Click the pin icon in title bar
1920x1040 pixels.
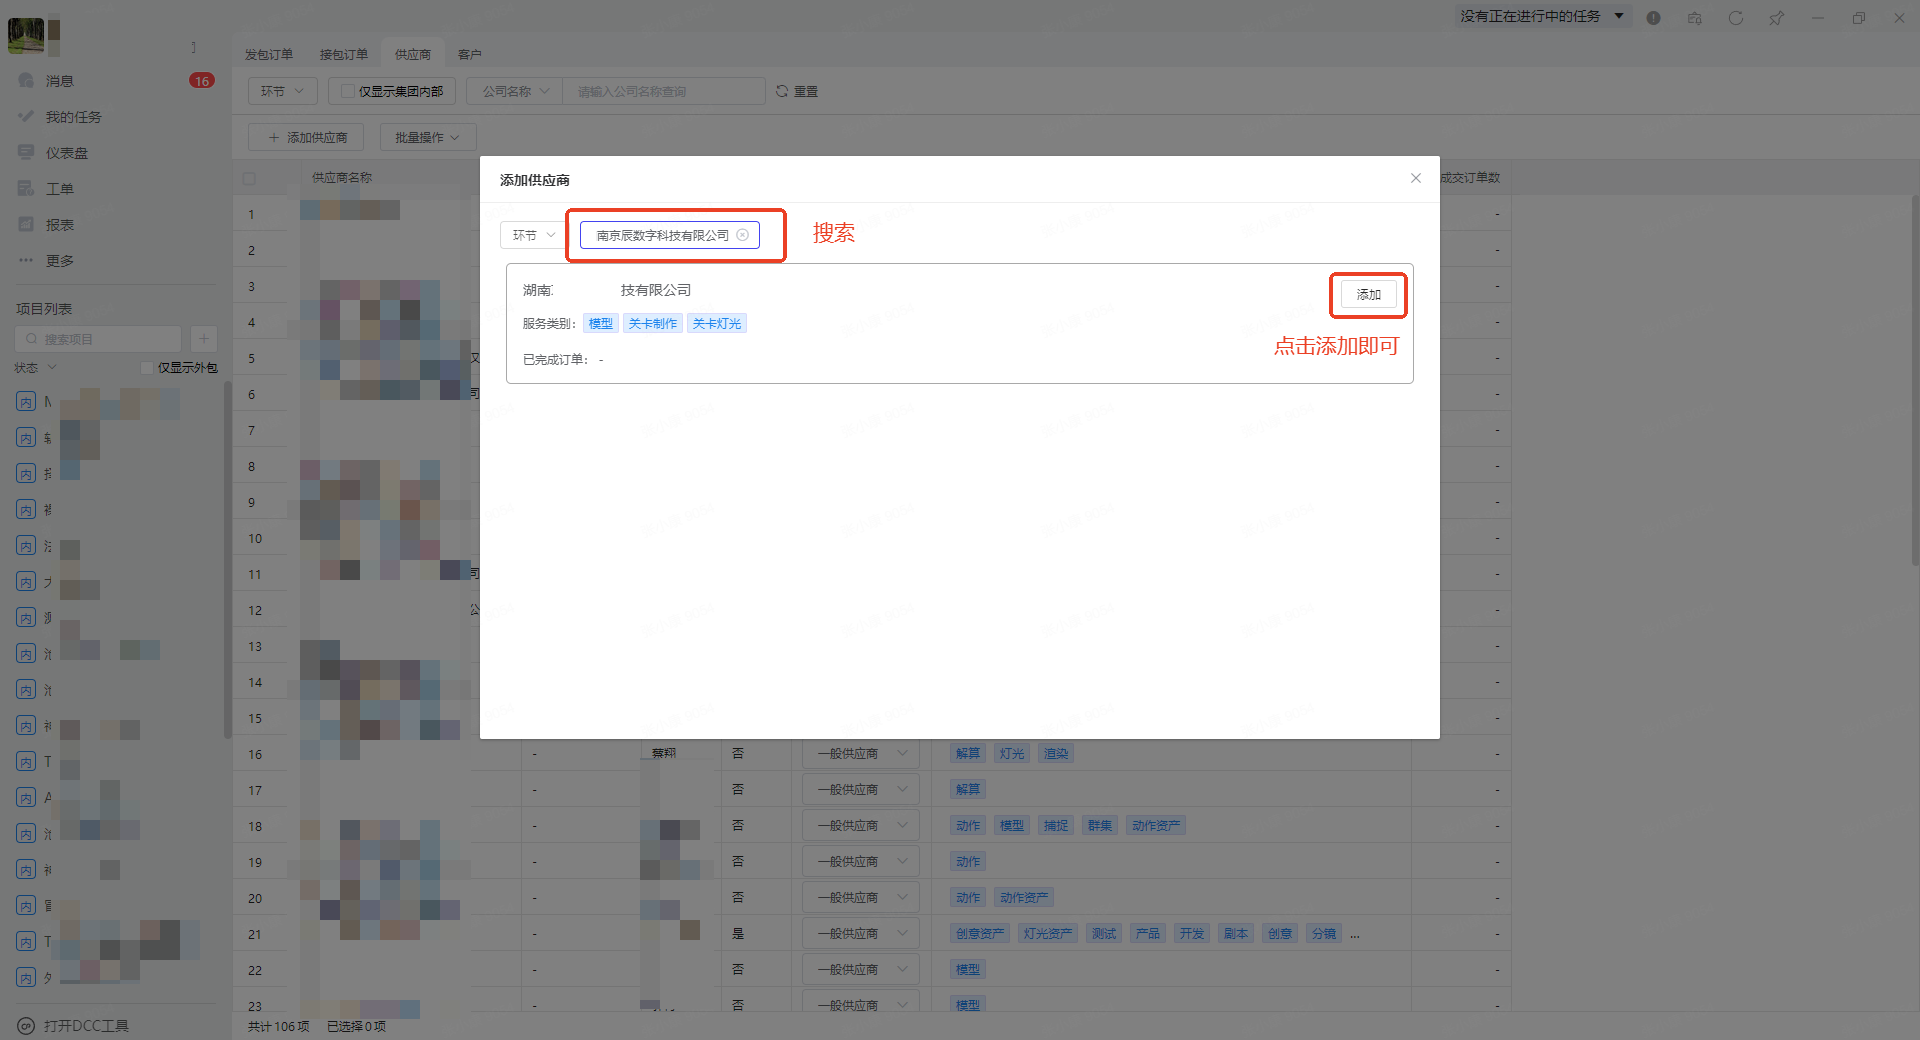(1776, 18)
